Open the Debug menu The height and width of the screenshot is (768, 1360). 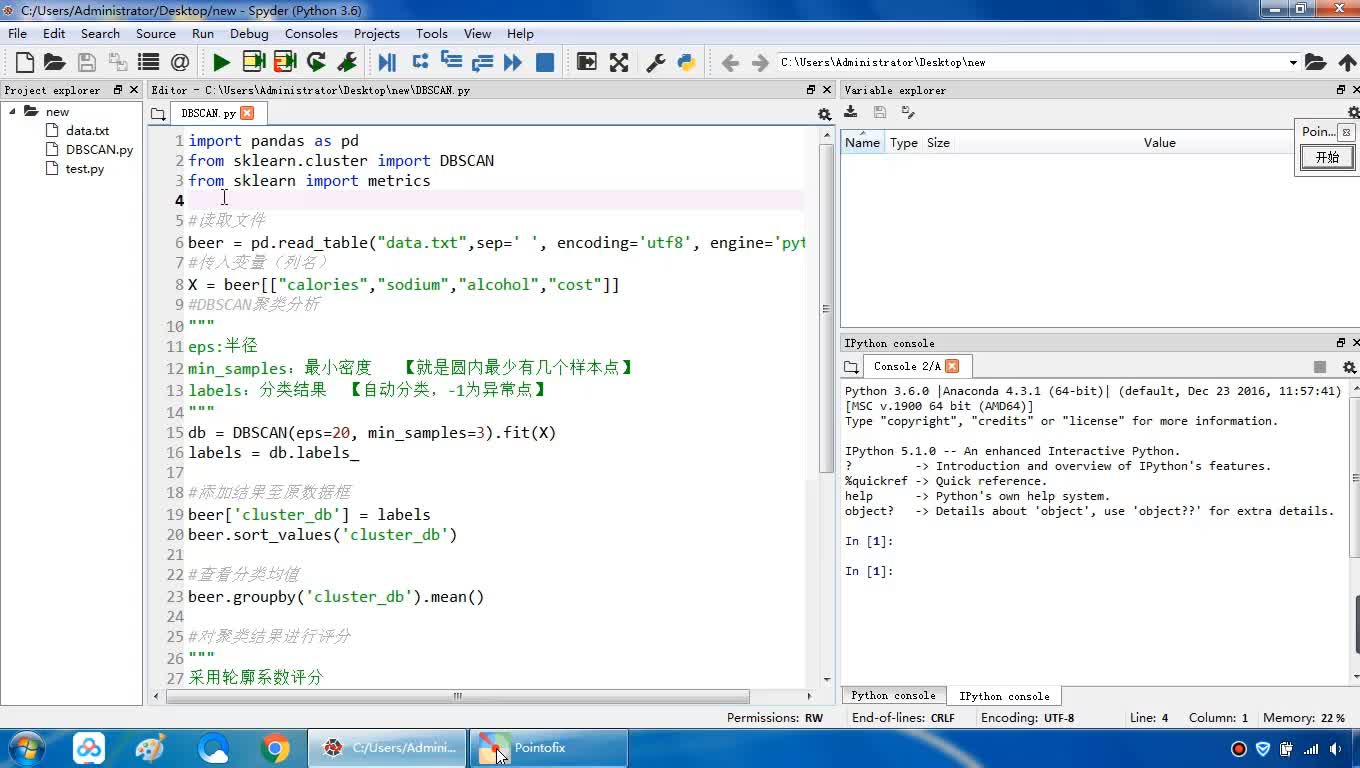[x=249, y=33]
